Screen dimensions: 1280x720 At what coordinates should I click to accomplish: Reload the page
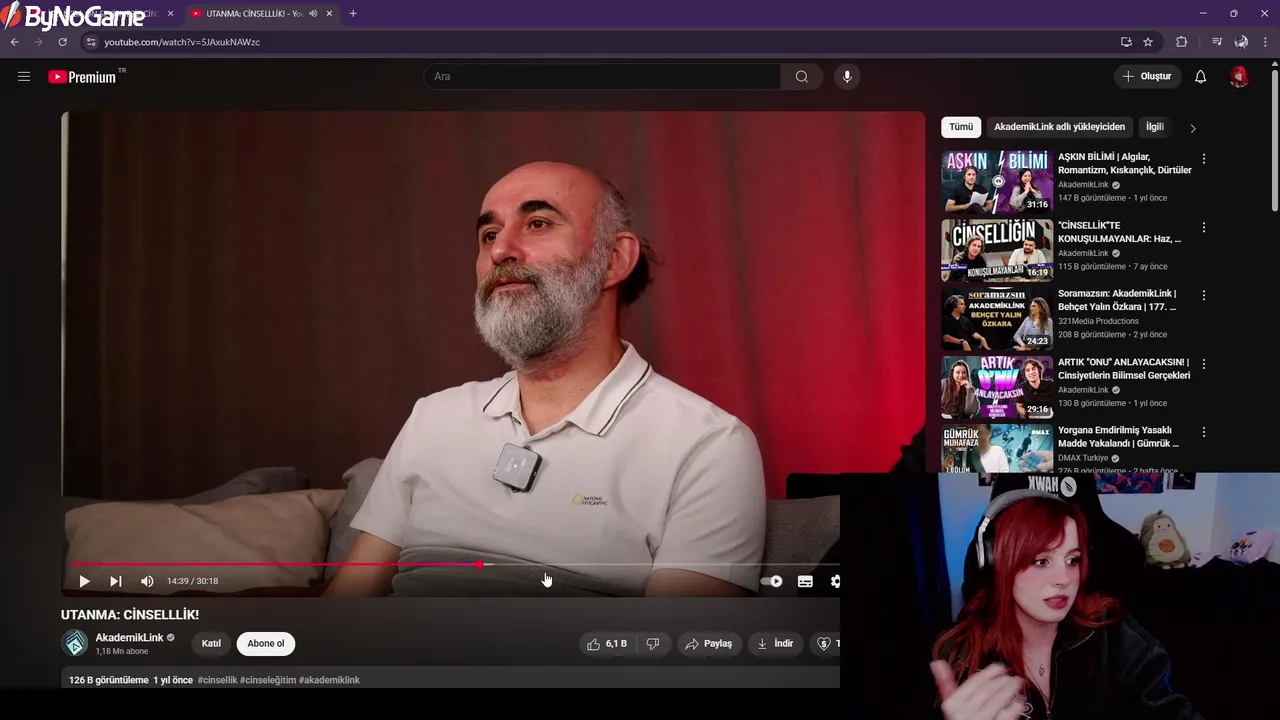coord(62,42)
